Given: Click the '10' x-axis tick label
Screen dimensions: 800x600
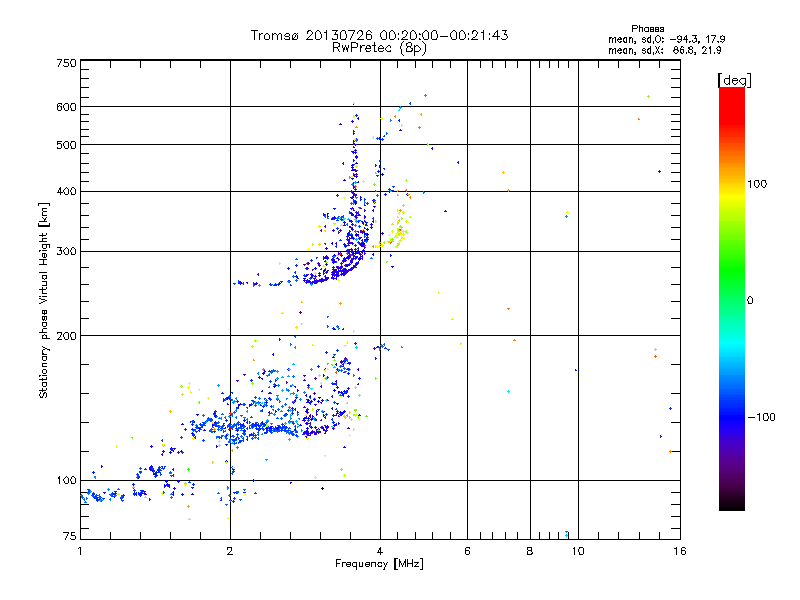Looking at the screenshot, I should pyautogui.click(x=578, y=551).
